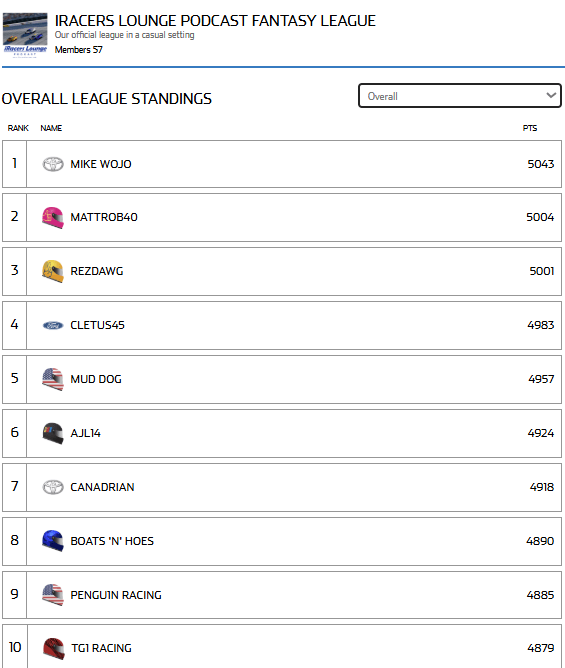
Task: Click the Ford logo next to CLETUS45
Action: pyautogui.click(x=53, y=325)
